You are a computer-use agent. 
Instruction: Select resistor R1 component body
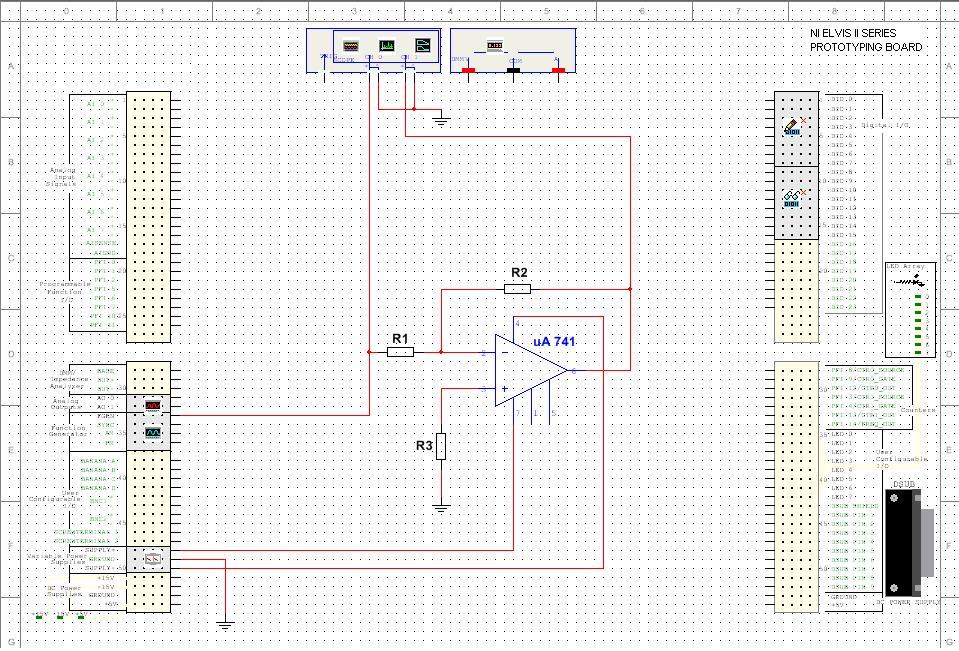click(x=401, y=352)
